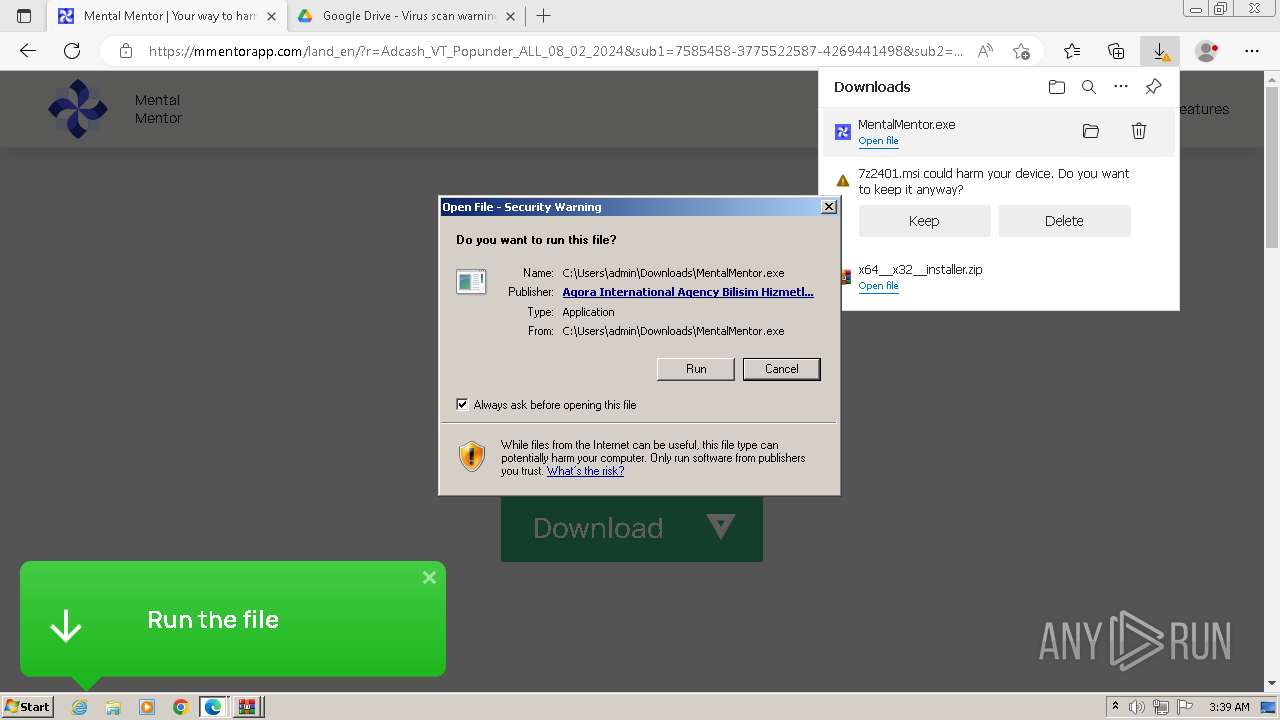Click the green Download button
Viewport: 1280px width, 720px height.
tap(632, 528)
